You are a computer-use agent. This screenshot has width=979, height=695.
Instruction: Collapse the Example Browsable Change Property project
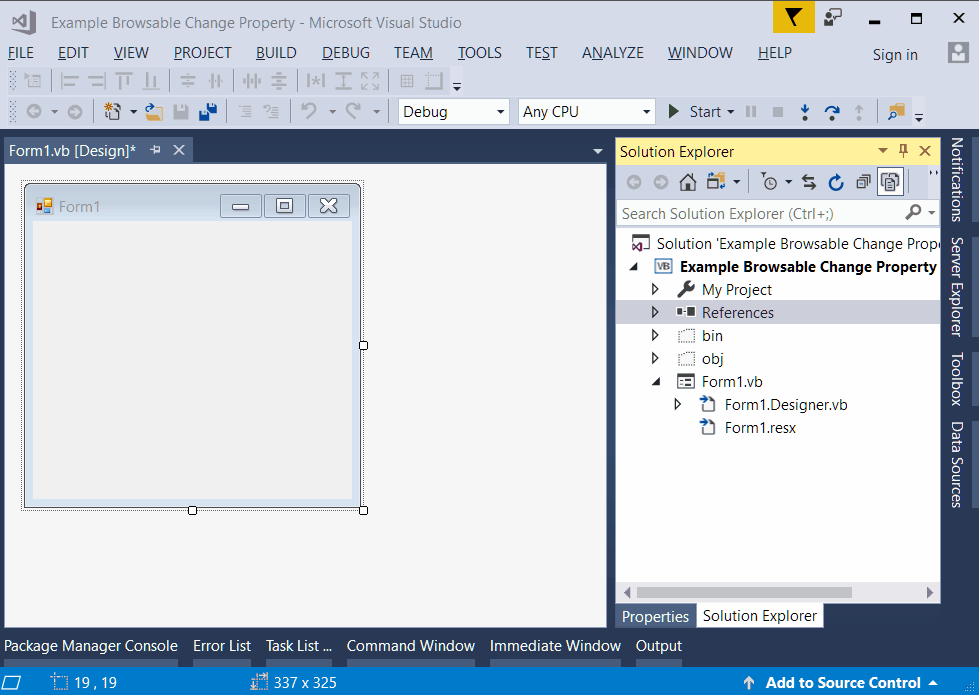coord(634,267)
